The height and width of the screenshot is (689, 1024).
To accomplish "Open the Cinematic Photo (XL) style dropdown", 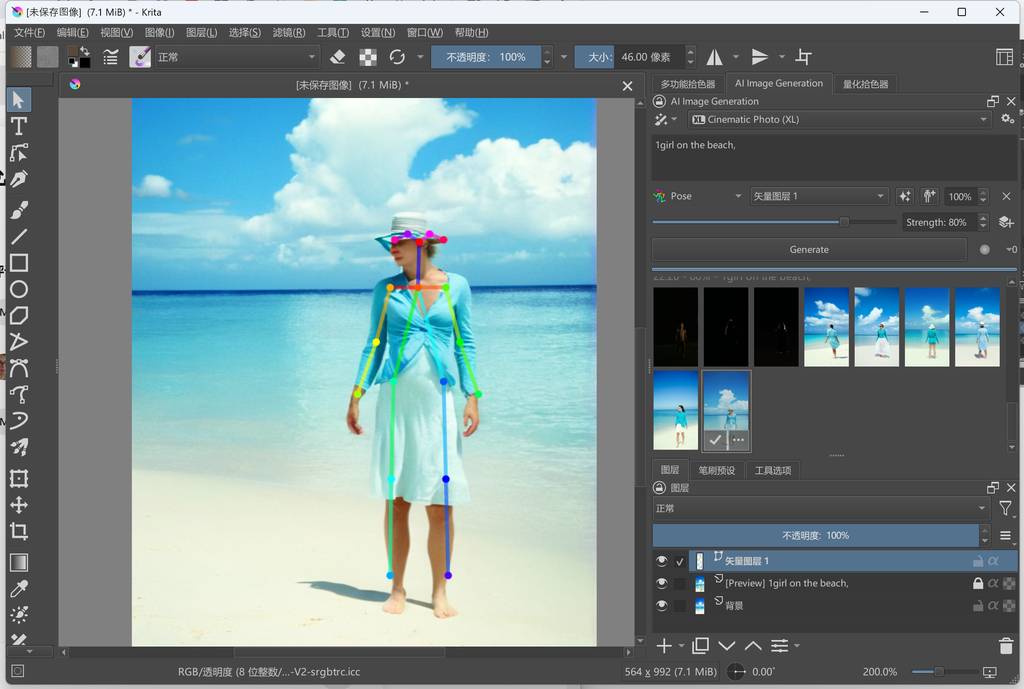I will click(x=838, y=119).
